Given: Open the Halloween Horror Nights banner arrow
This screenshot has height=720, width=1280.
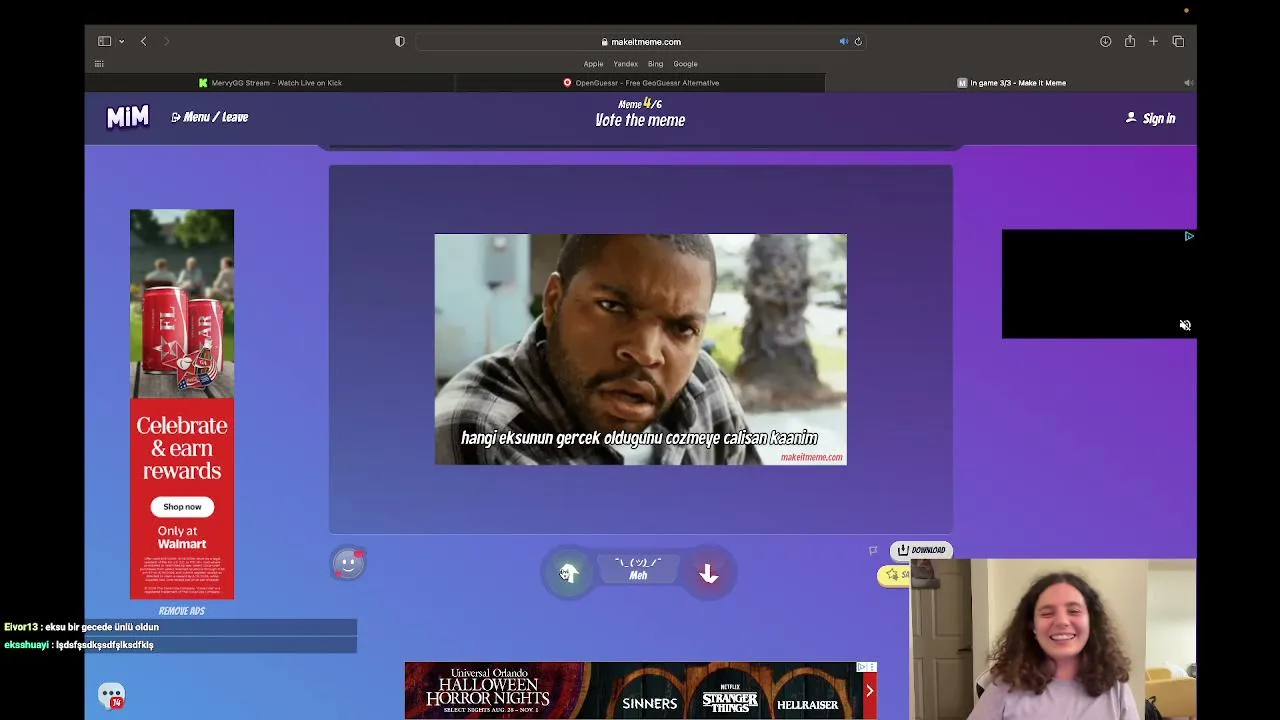Looking at the screenshot, I should tap(869, 691).
